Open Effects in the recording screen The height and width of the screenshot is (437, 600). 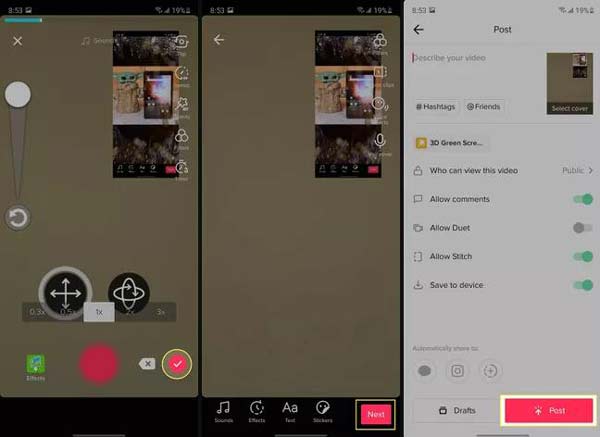click(x=35, y=367)
